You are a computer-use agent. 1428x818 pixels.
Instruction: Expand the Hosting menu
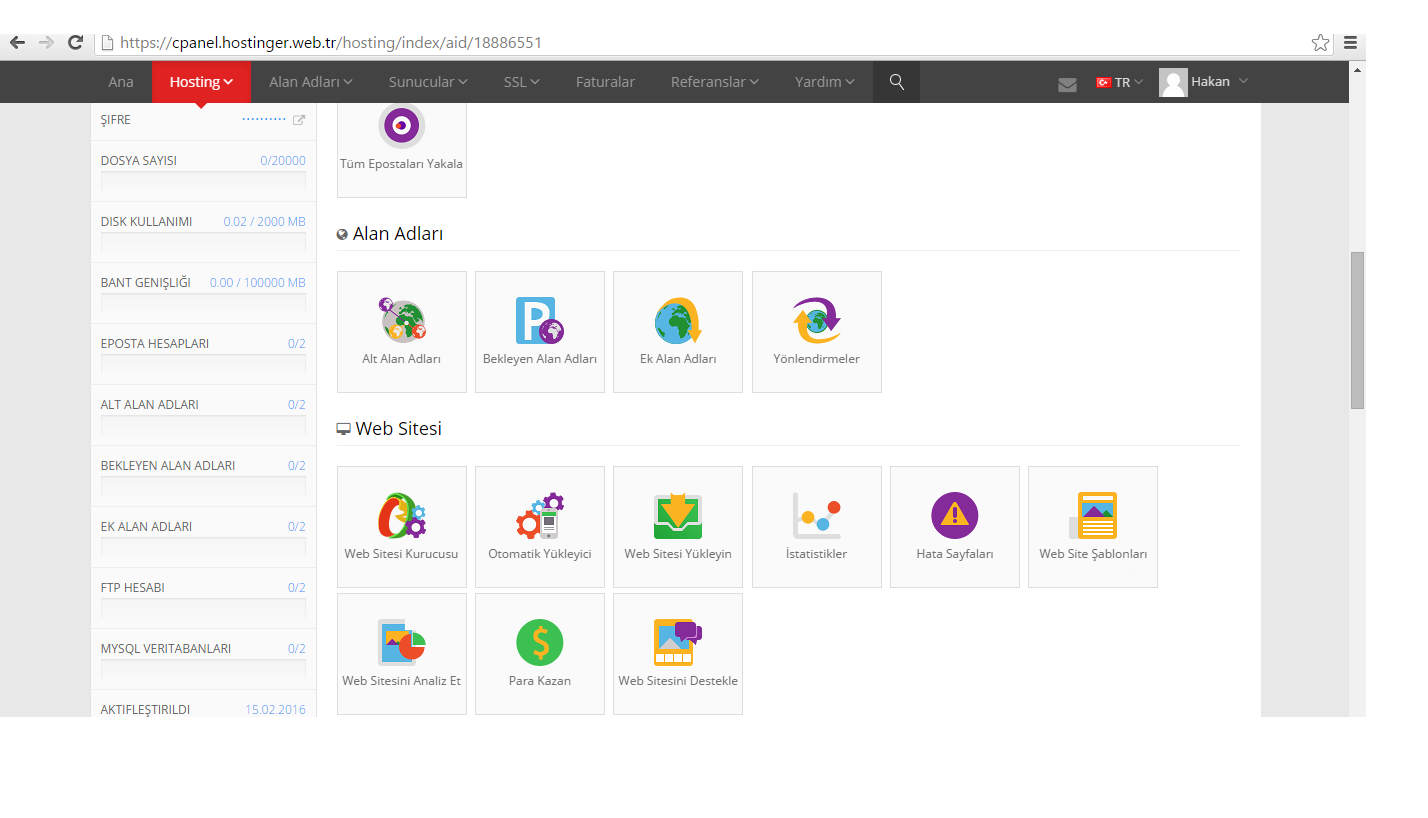(x=201, y=82)
